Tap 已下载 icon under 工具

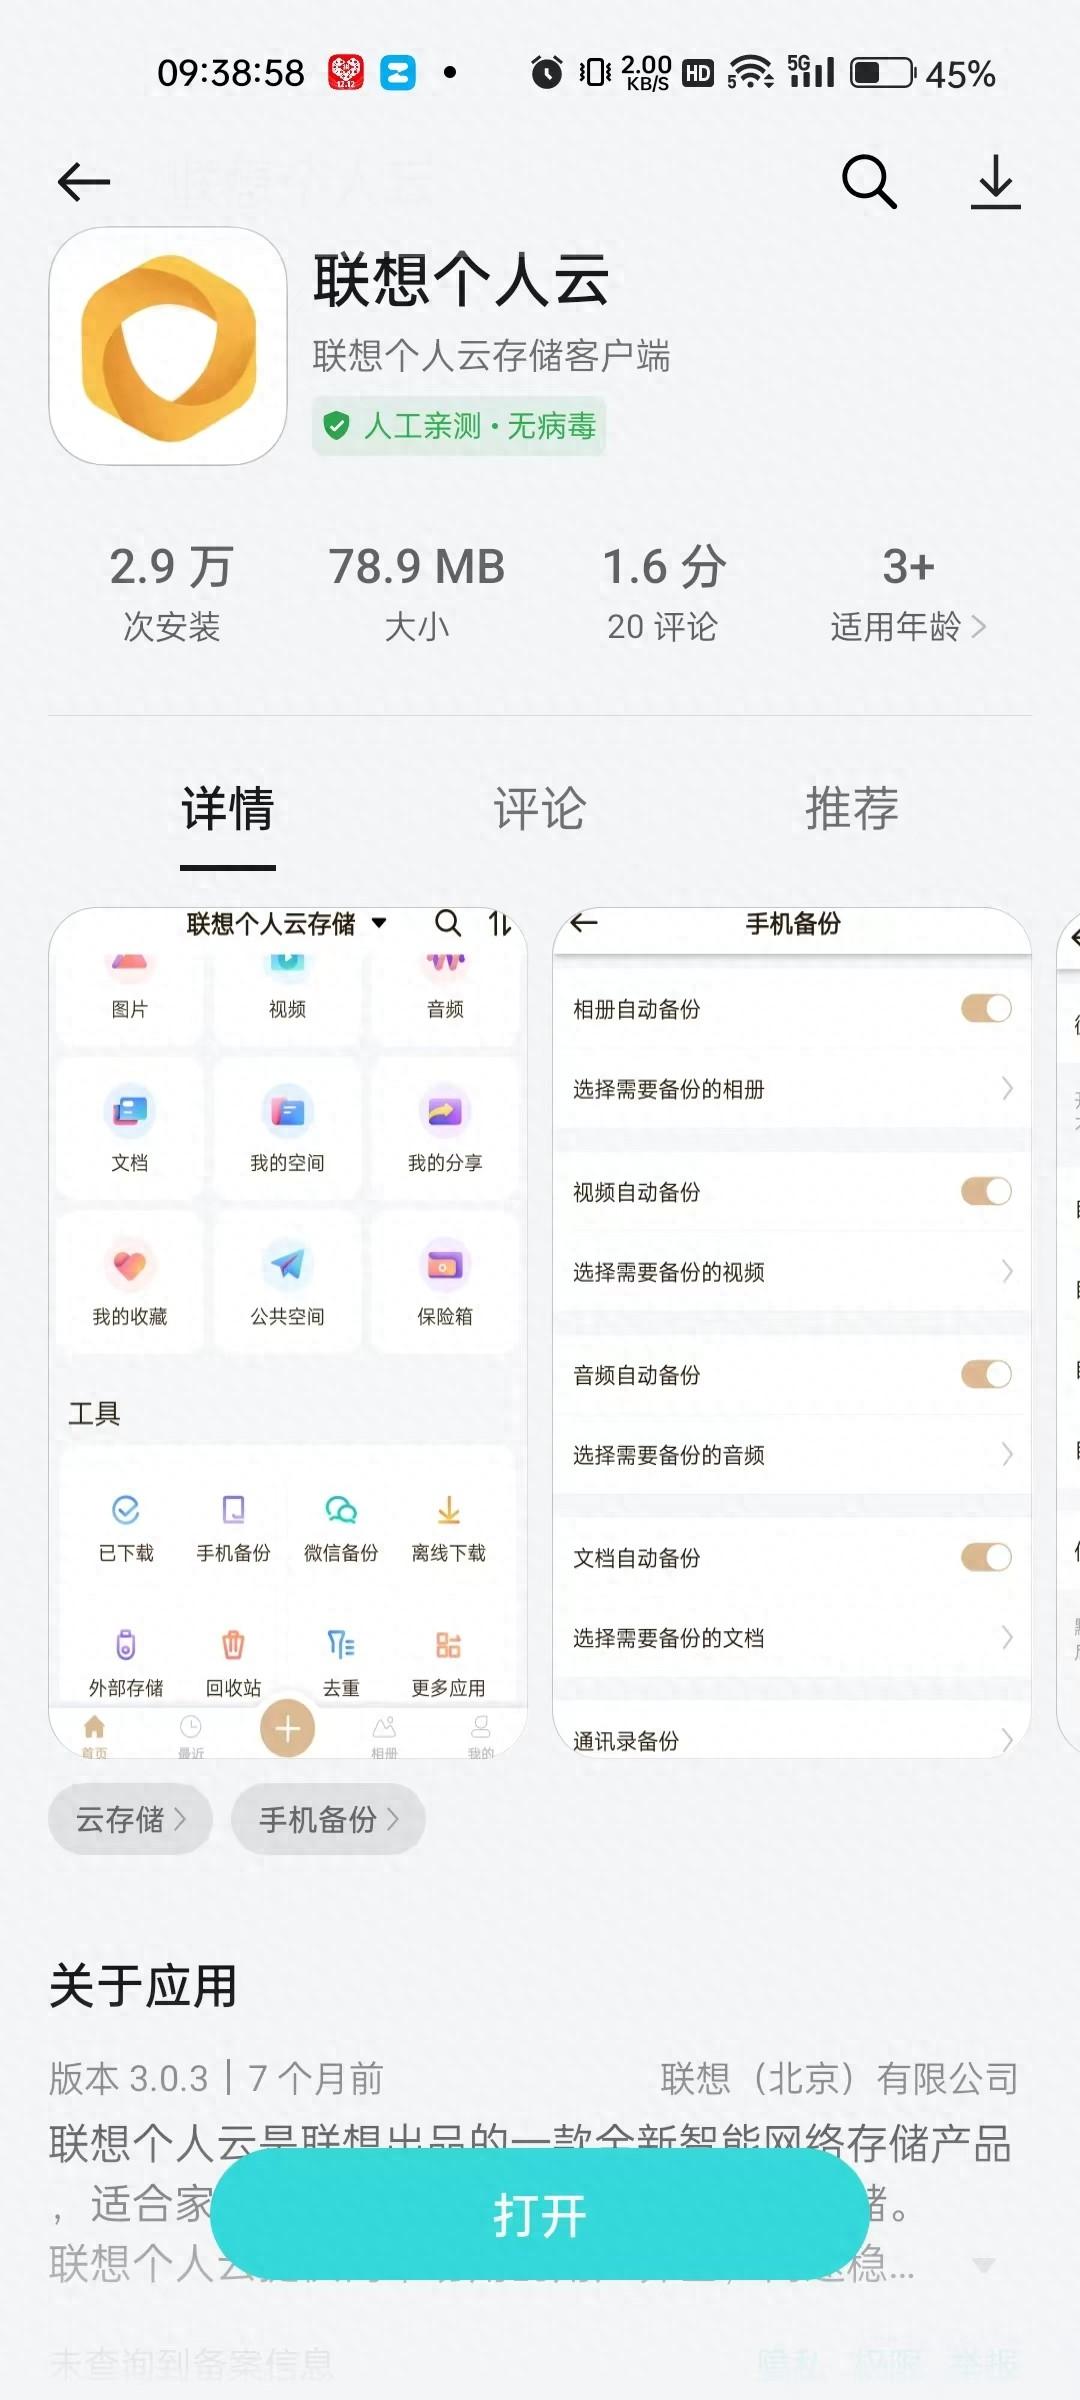click(126, 1509)
